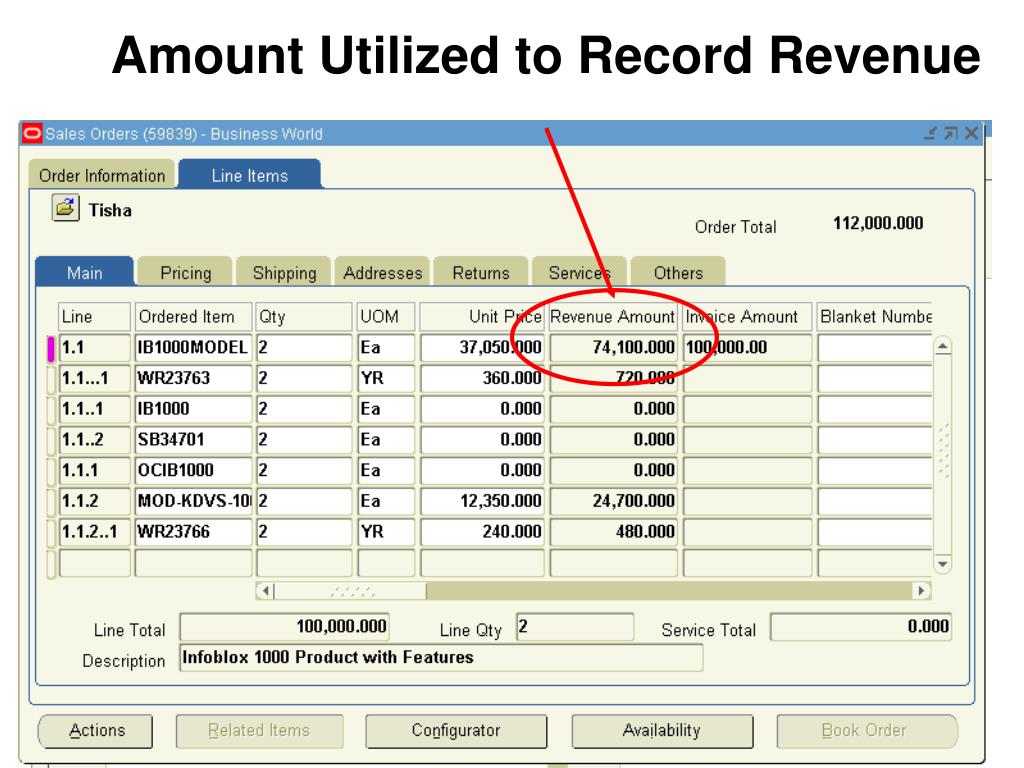Click the horizontal scrollbar thumb
The width and height of the screenshot is (1024, 768).
[x=351, y=591]
